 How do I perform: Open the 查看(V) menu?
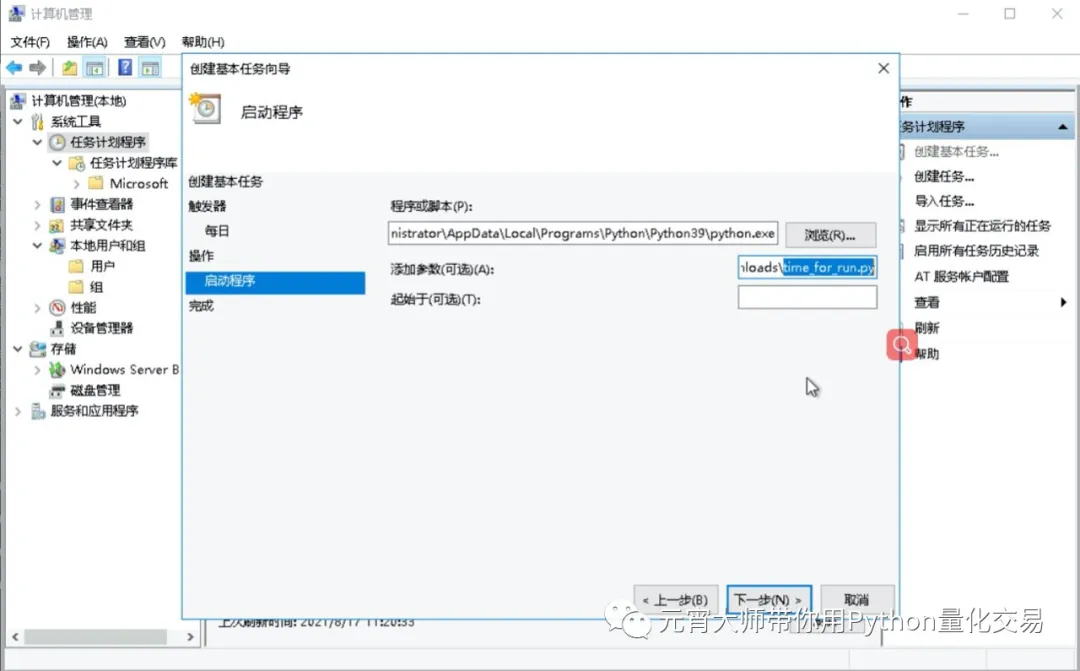(x=144, y=42)
